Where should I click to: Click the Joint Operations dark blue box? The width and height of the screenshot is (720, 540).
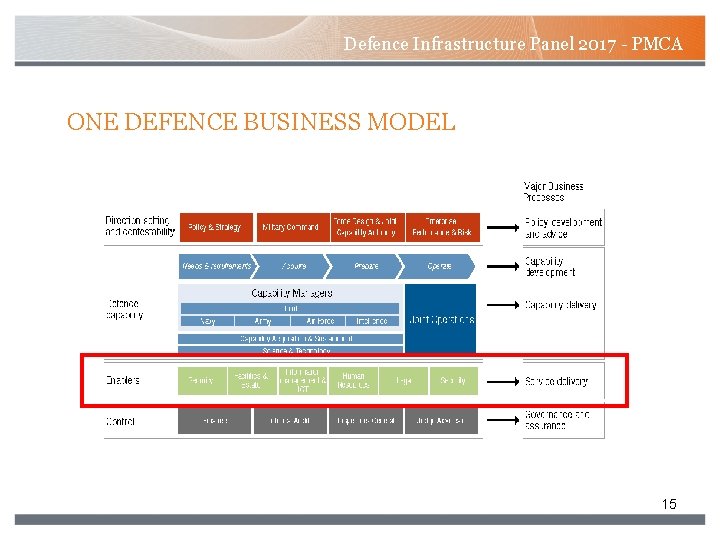pyautogui.click(x=441, y=319)
